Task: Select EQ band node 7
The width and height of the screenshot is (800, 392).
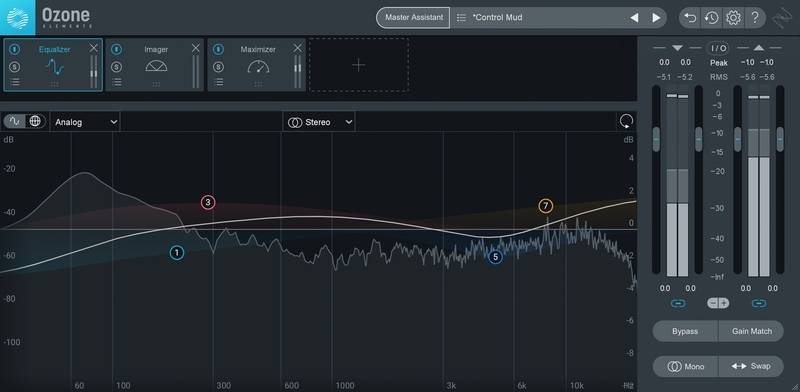Action: (545, 206)
